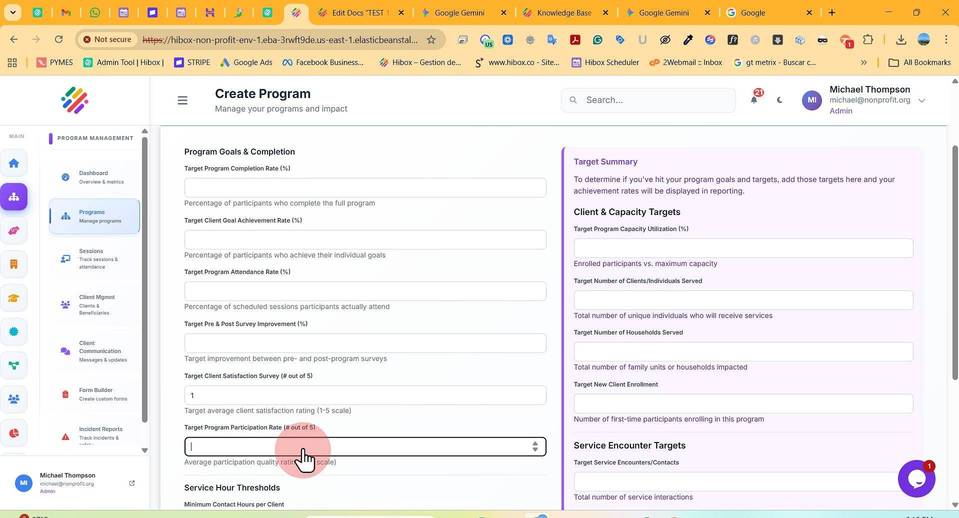This screenshot has height=518, width=959.
Task: Click the hamburger menu icon
Action: click(x=182, y=100)
